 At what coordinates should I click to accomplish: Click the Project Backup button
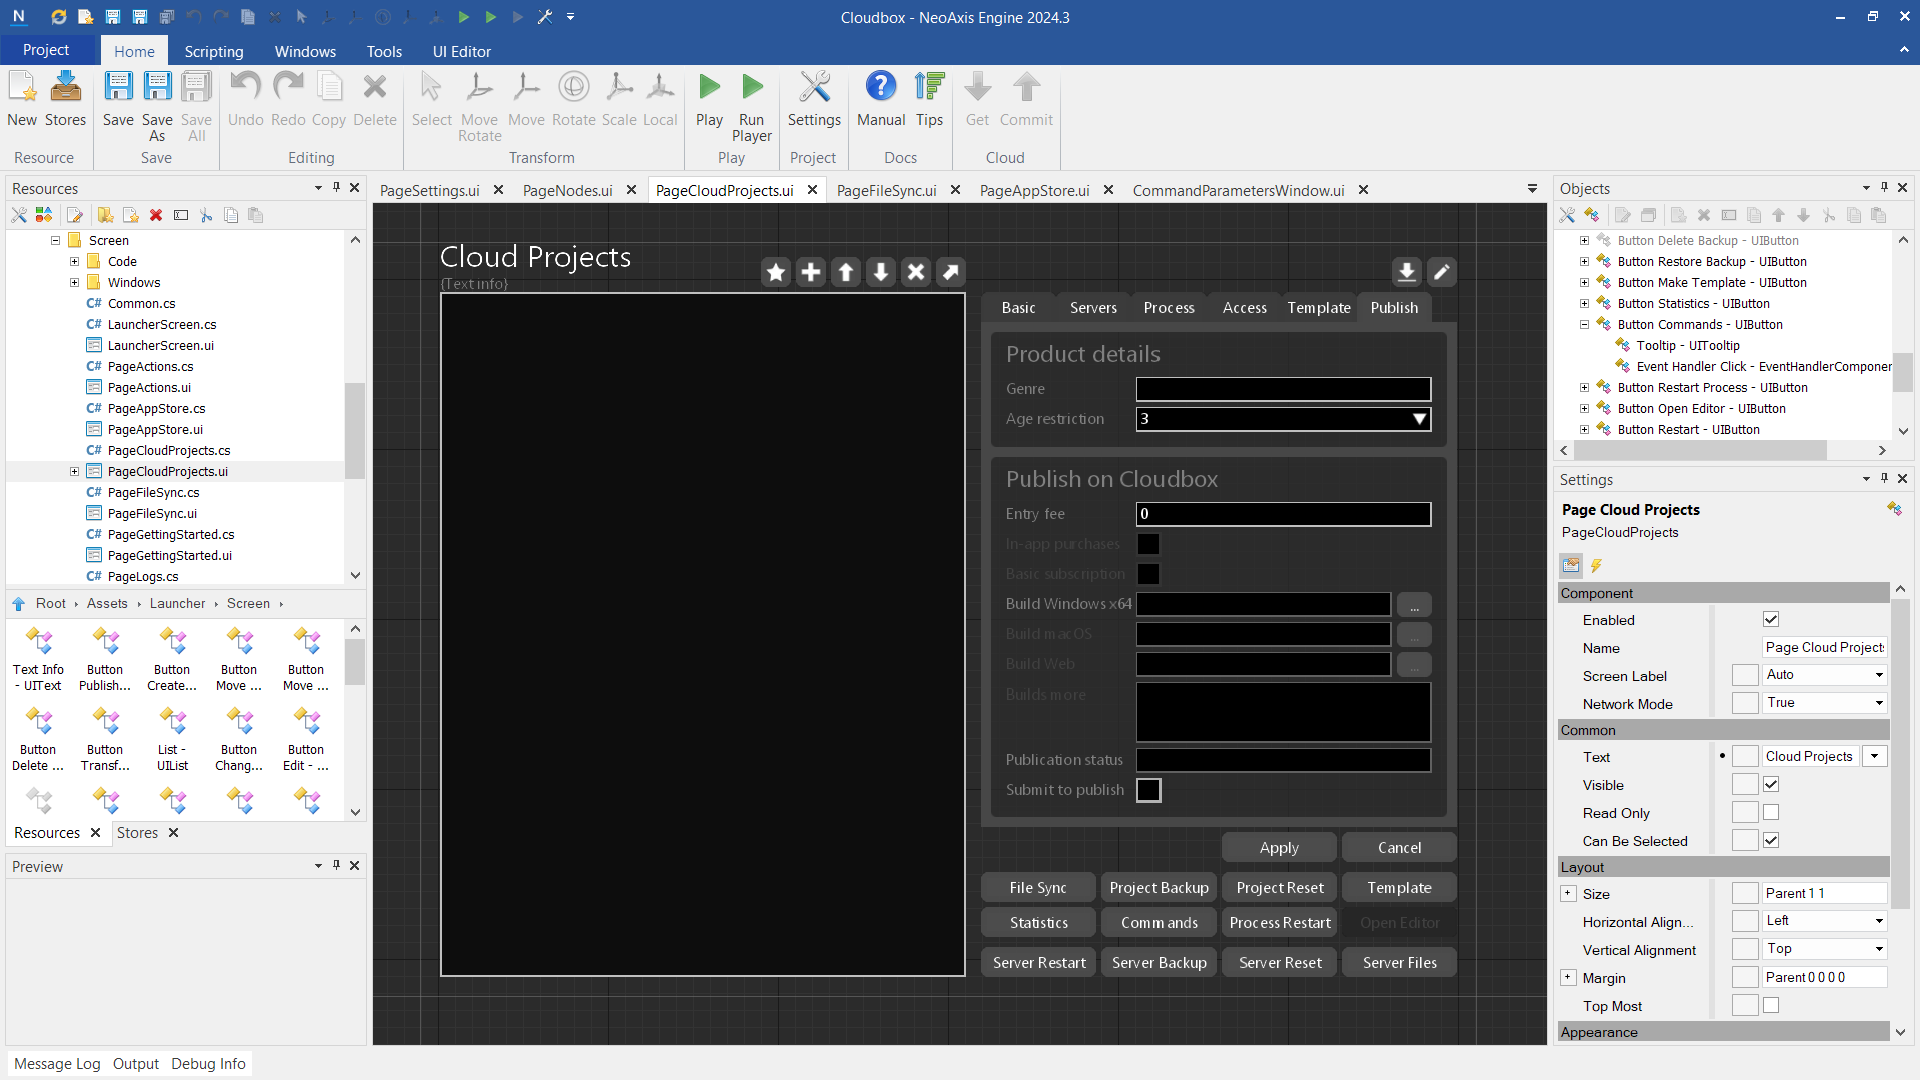coord(1159,888)
